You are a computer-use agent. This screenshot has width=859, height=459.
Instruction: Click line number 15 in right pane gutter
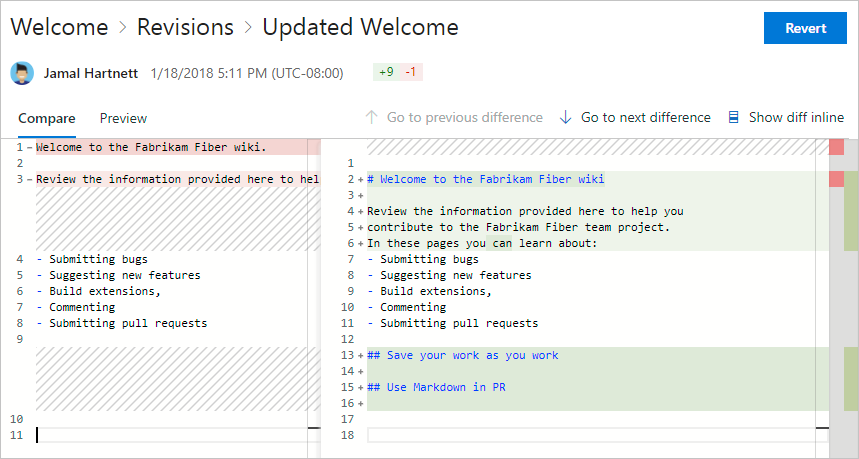[347, 387]
